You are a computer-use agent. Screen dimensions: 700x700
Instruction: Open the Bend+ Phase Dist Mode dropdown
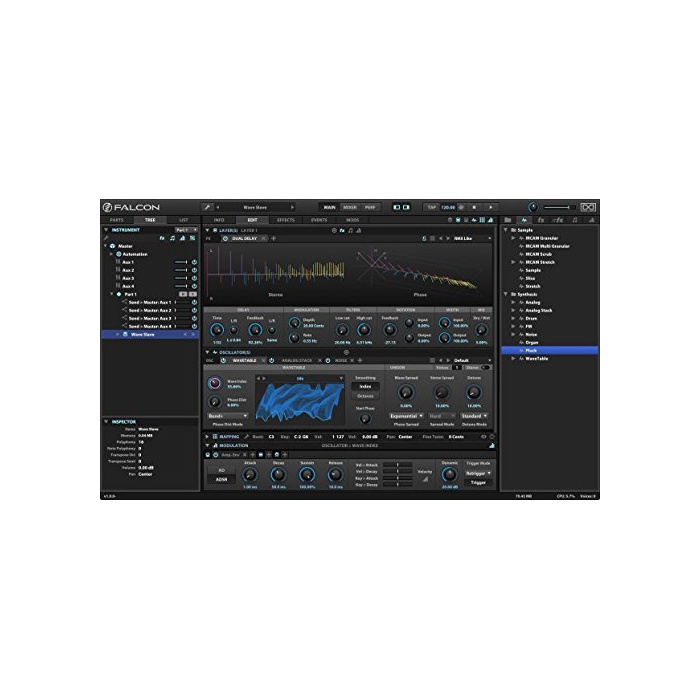click(228, 415)
